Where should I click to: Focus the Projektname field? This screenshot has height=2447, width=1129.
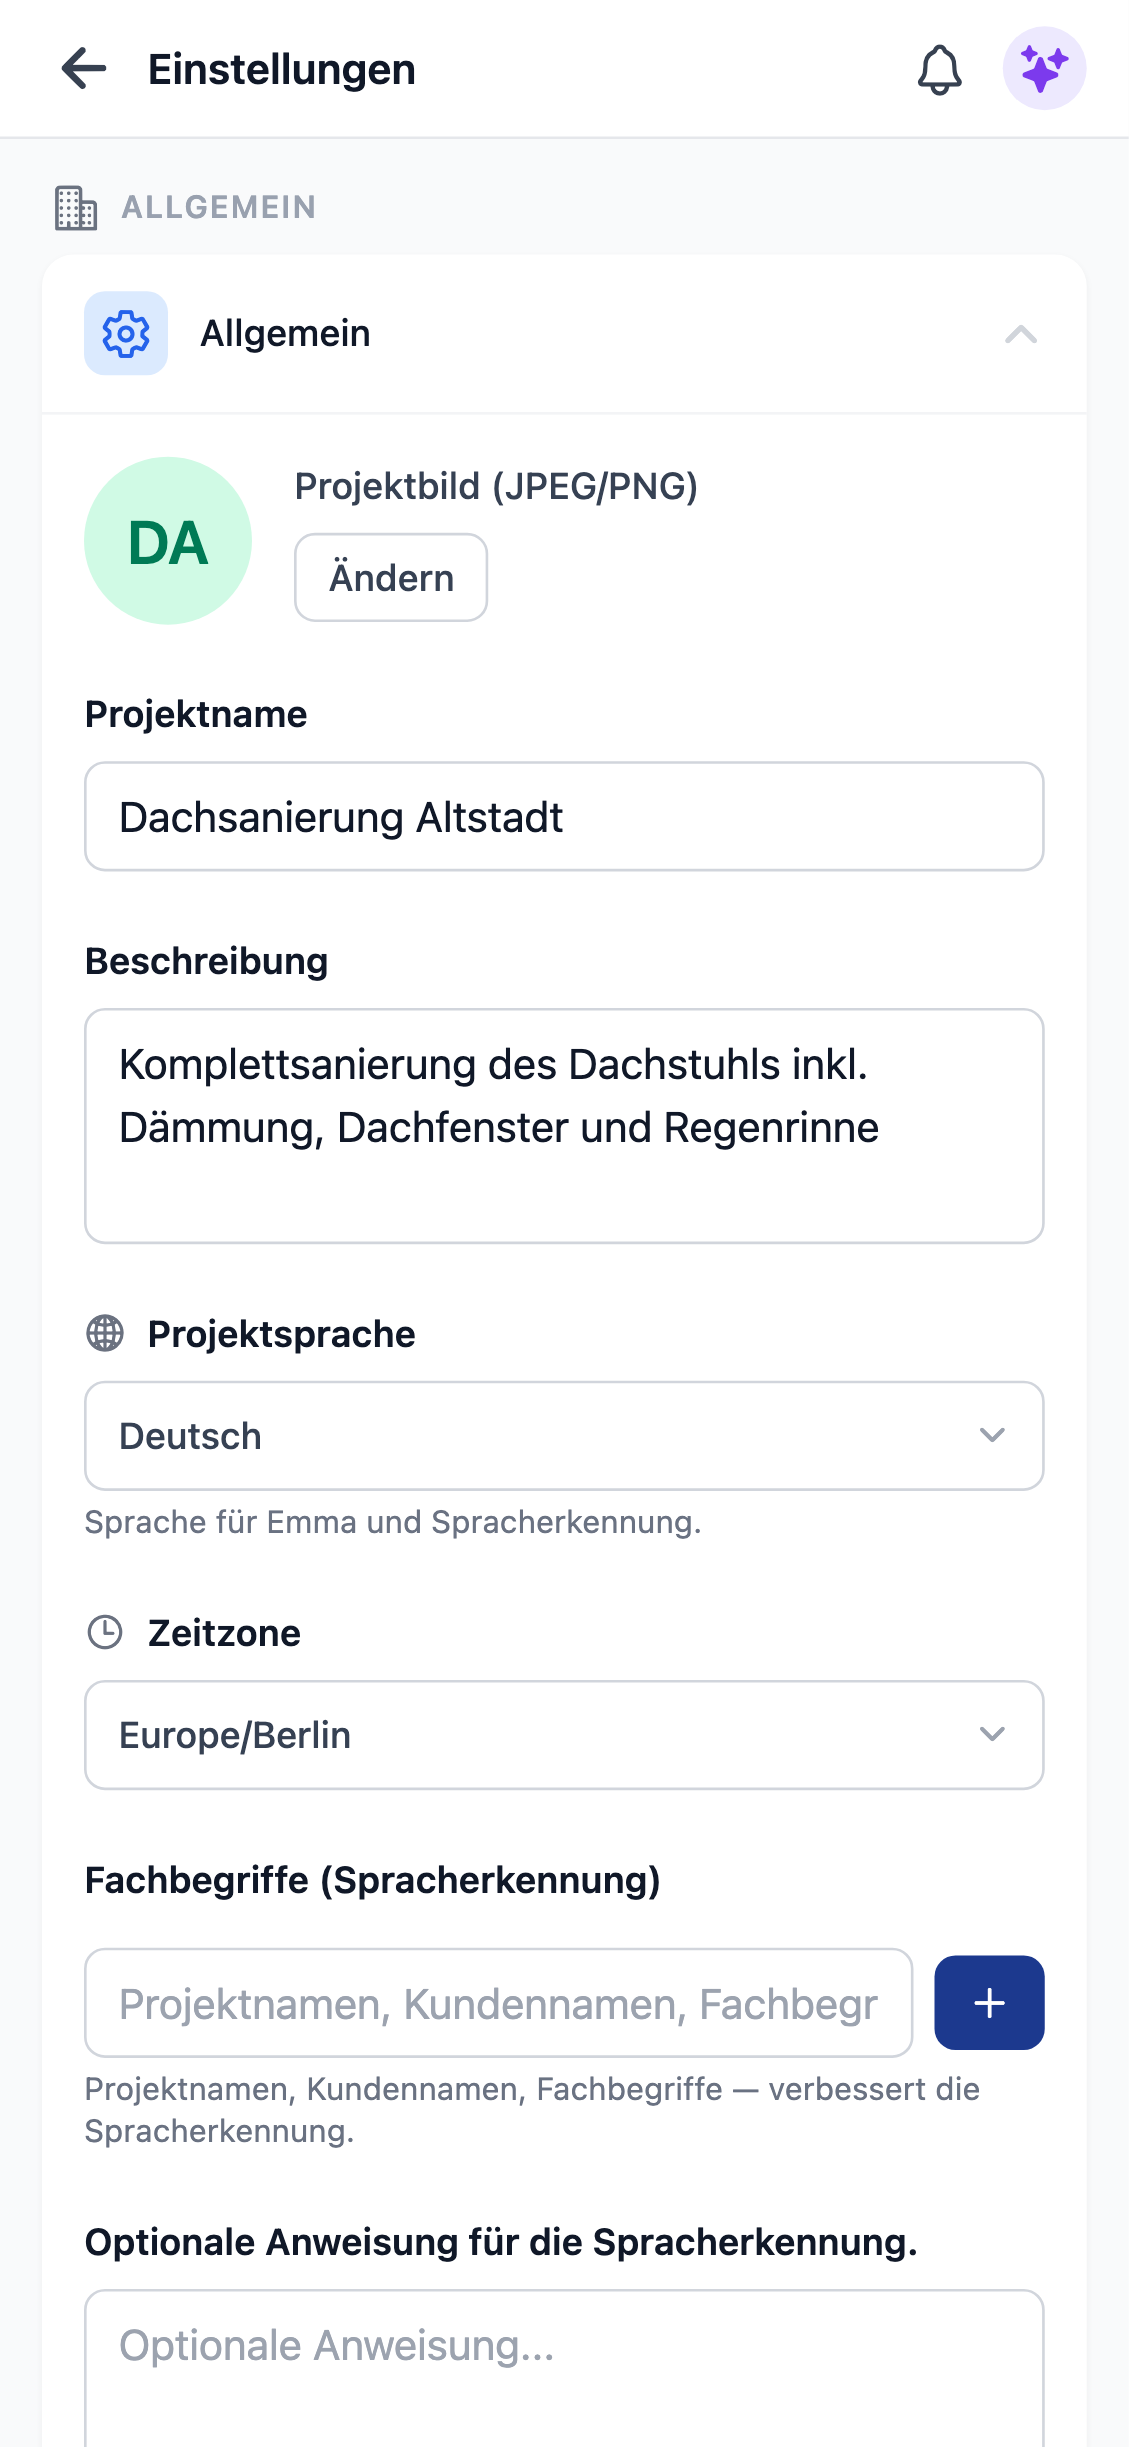click(564, 816)
